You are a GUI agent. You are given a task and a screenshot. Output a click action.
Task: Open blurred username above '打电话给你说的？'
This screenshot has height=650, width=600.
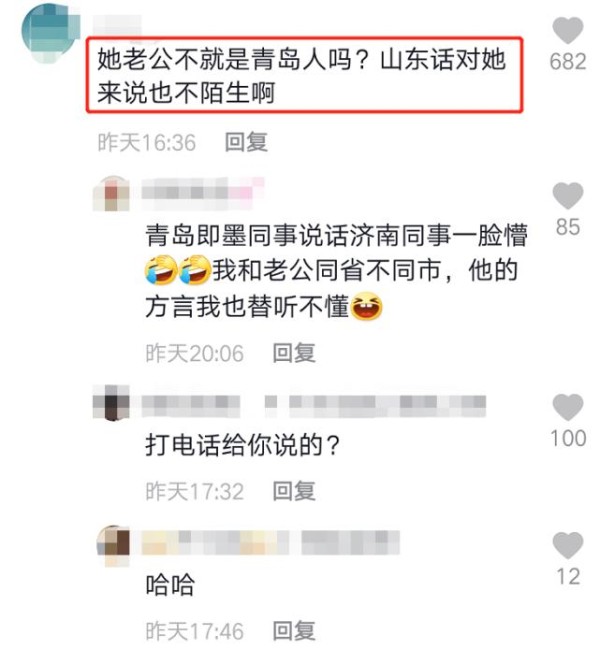(x=313, y=405)
